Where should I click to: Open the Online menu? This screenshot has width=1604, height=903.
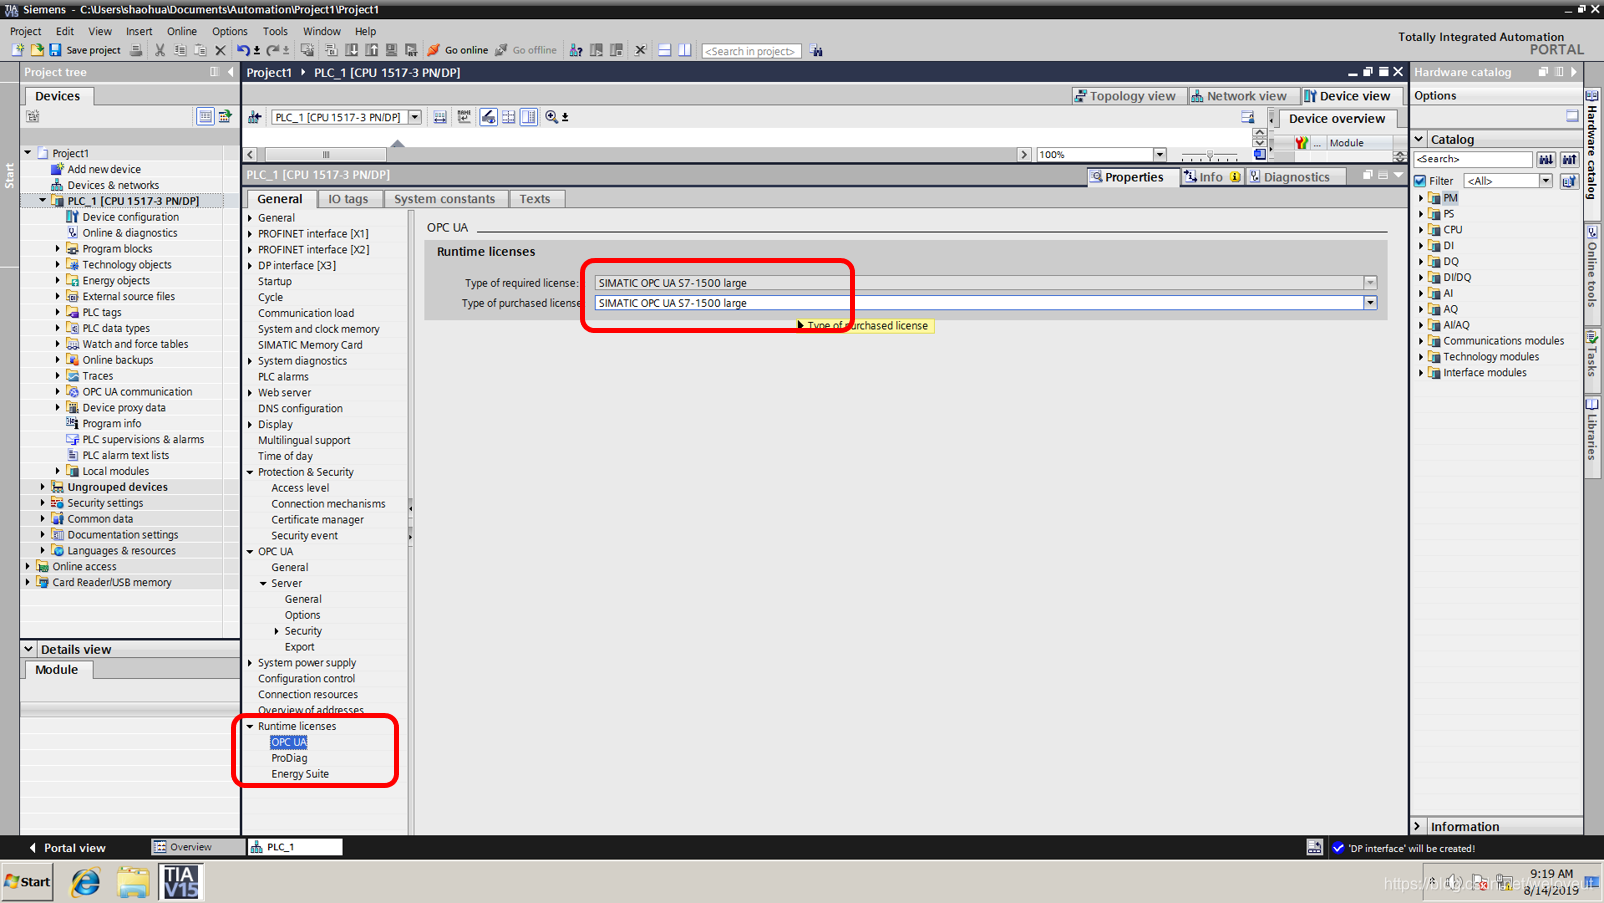point(182,31)
